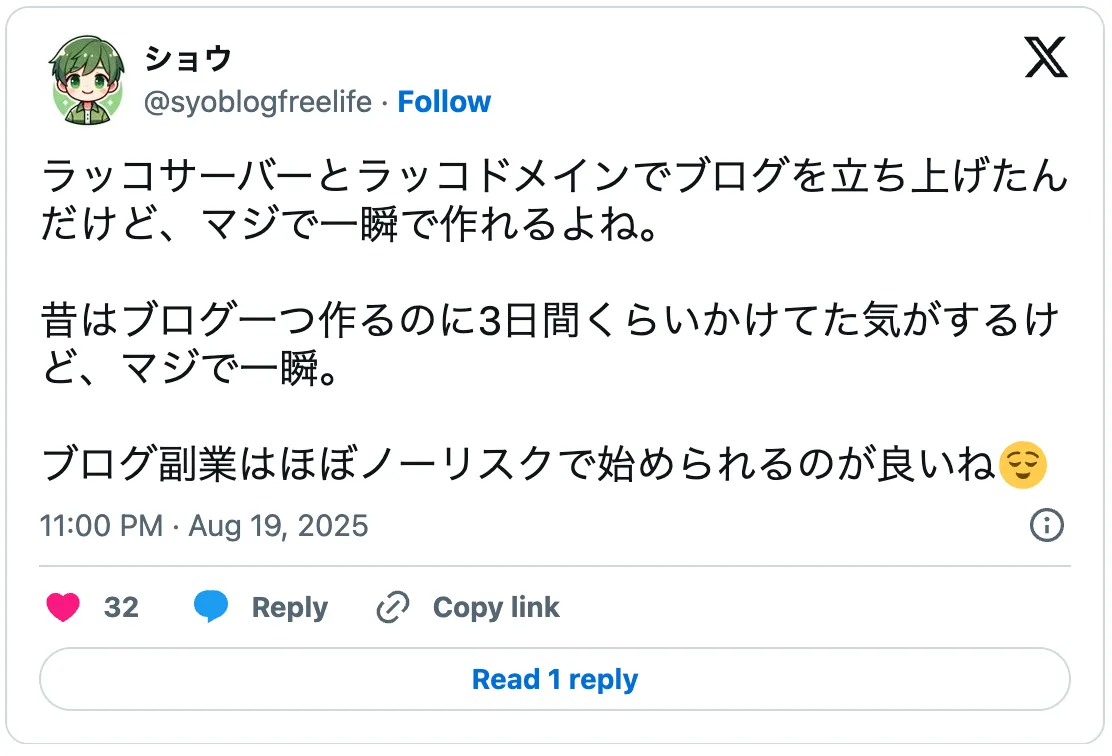Click the chain-link icon next to Copy link
This screenshot has height=756, width=1112.
point(391,607)
